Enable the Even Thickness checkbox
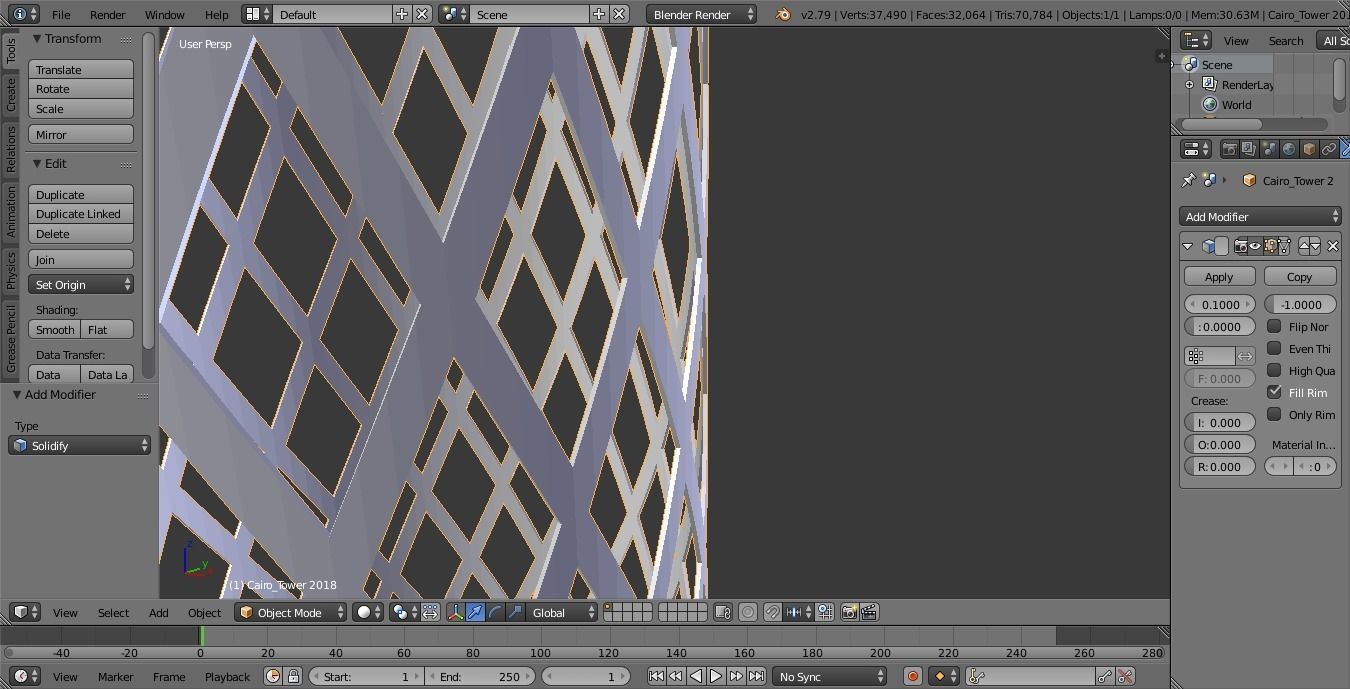The height and width of the screenshot is (689, 1350). point(1274,348)
